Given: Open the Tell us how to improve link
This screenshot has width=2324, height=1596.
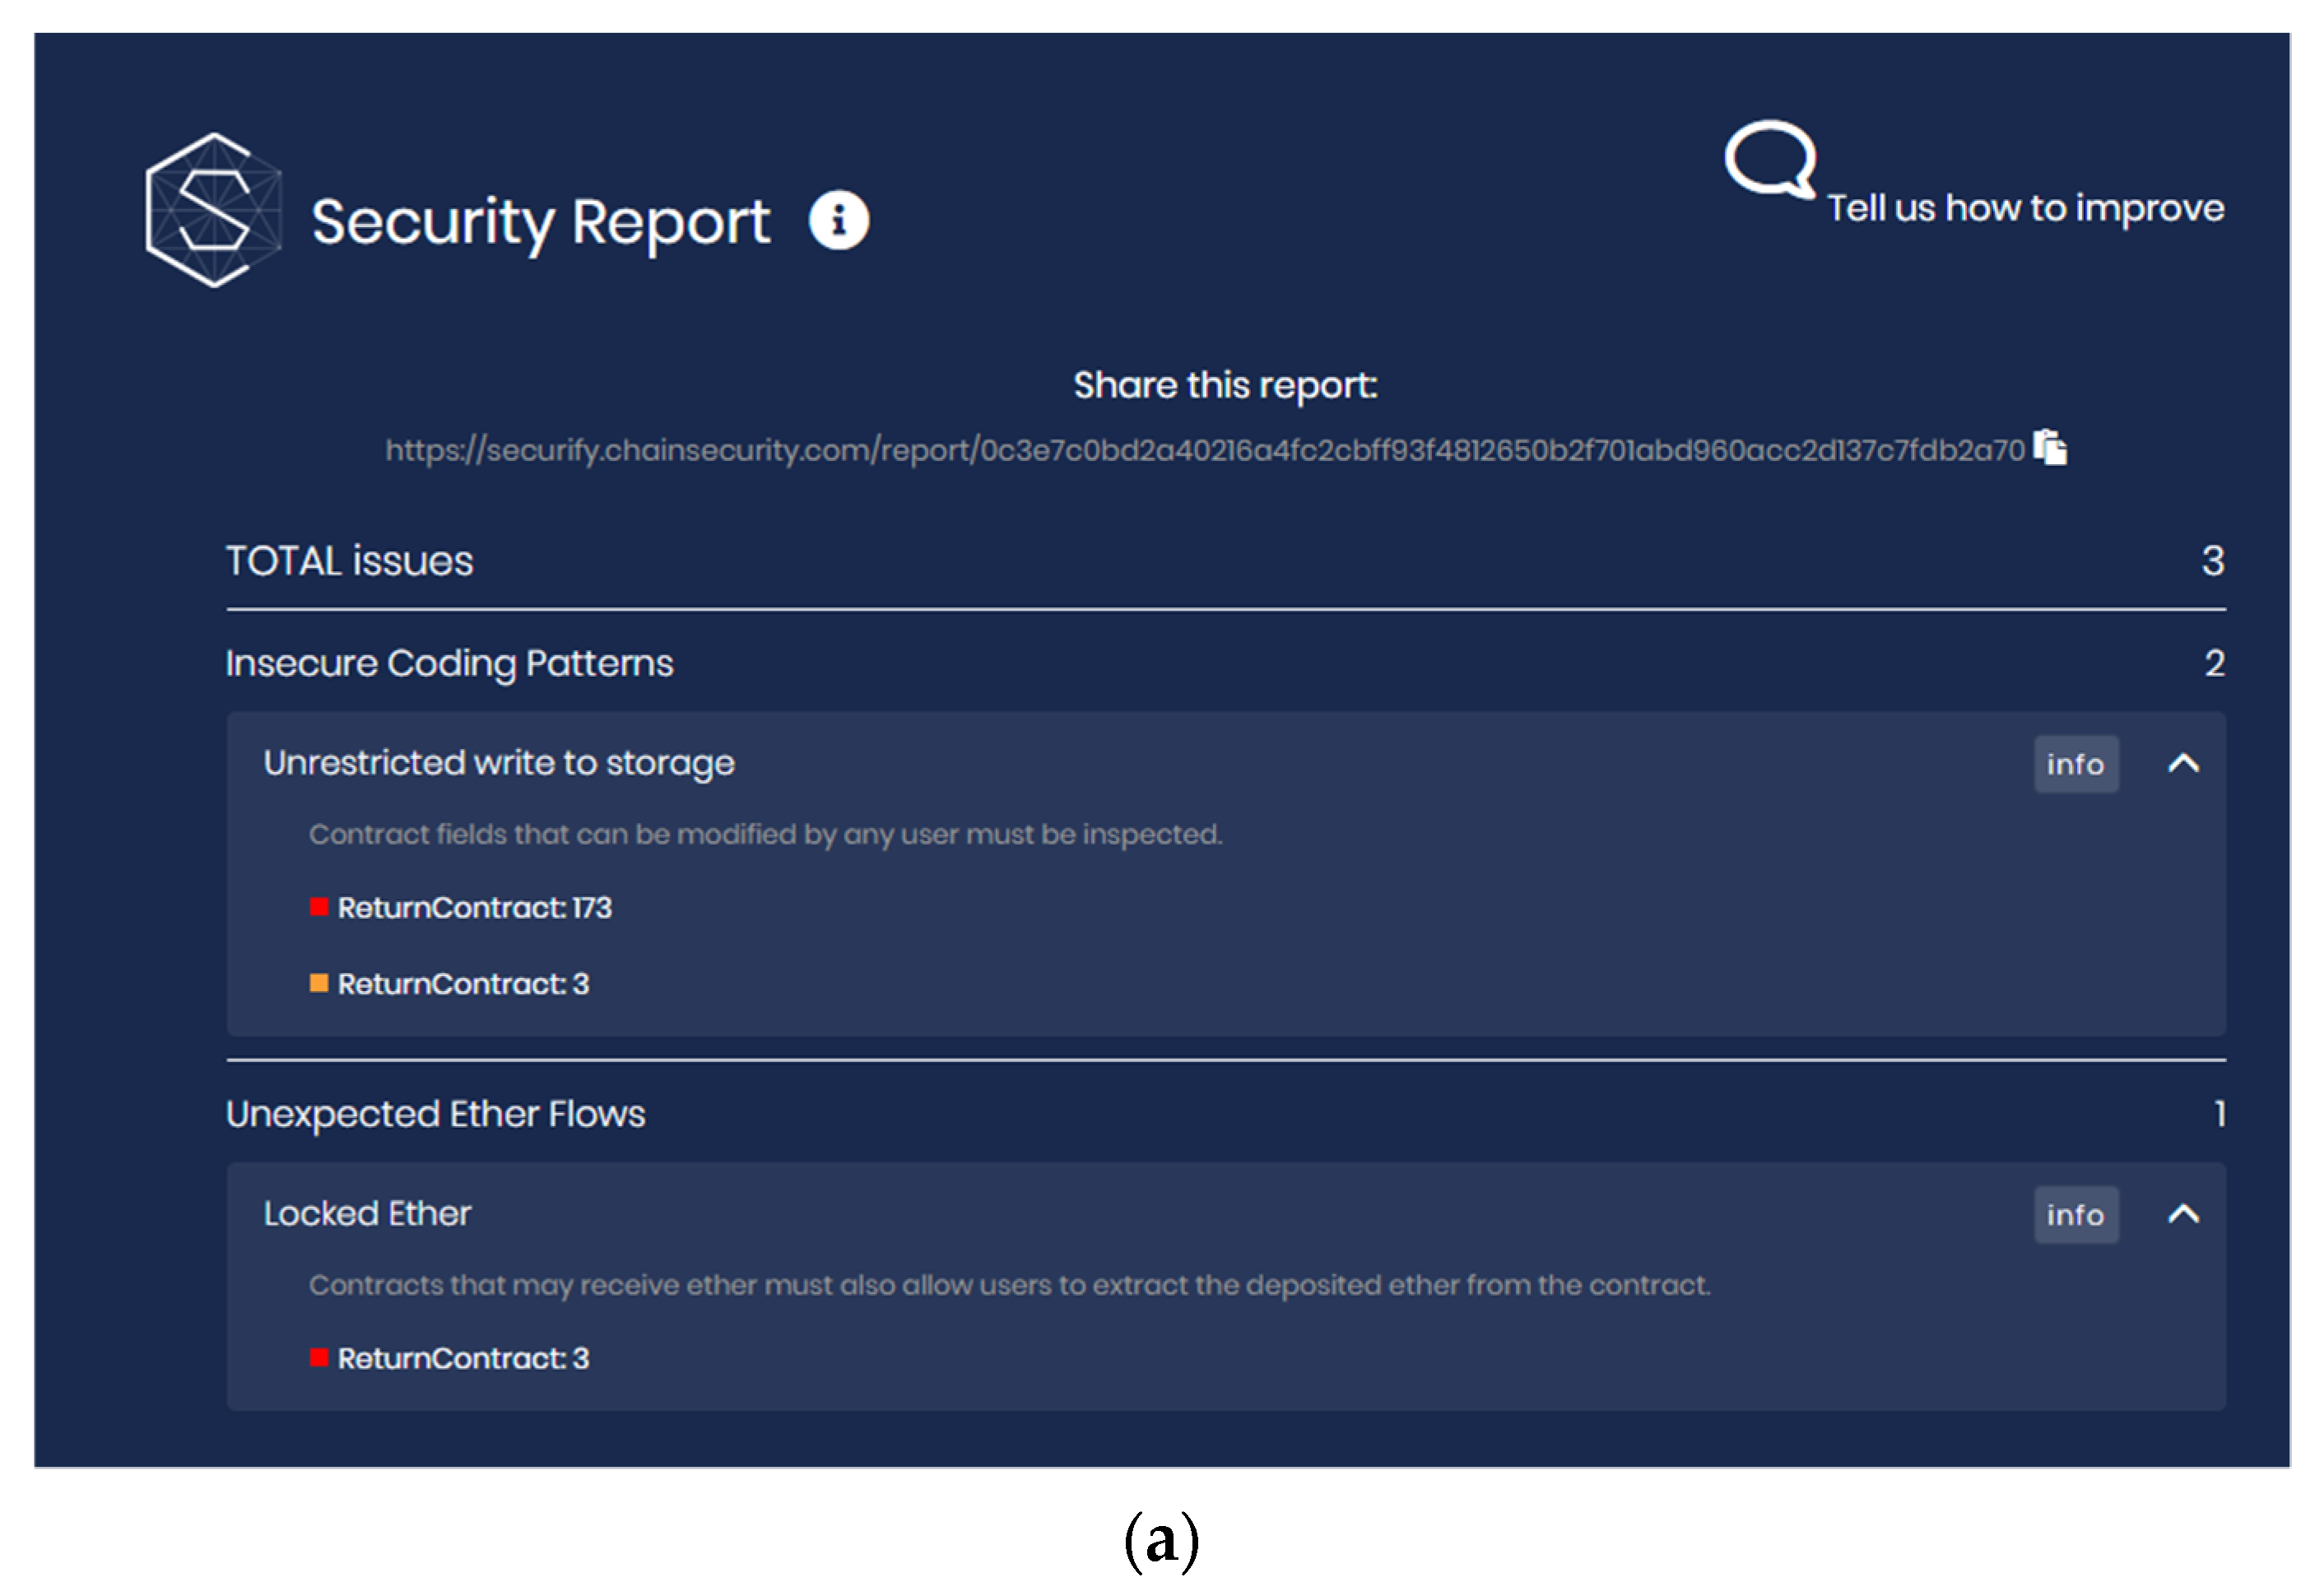Looking at the screenshot, I should click(2025, 208).
